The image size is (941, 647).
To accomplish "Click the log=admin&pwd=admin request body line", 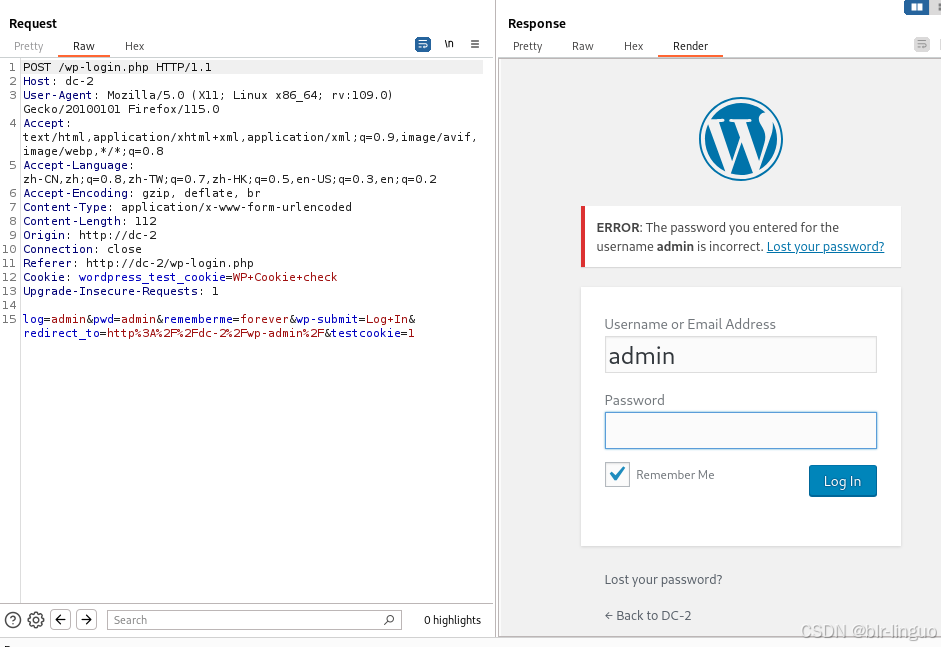I will tap(219, 319).
